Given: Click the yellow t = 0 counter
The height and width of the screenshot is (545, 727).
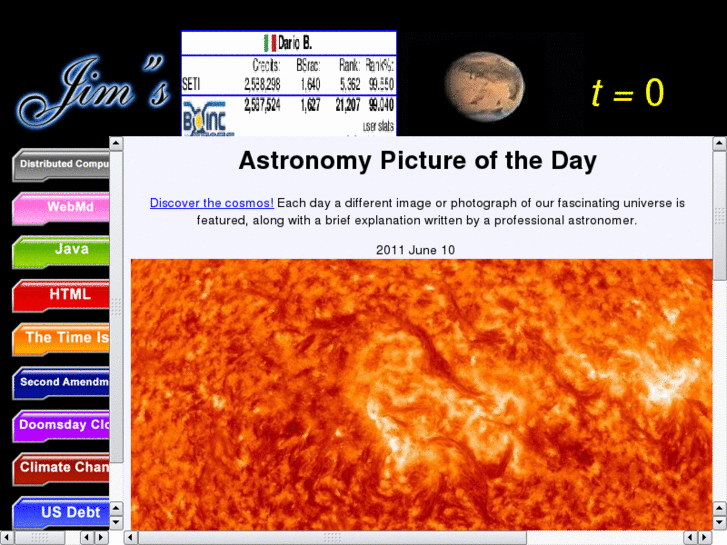Looking at the screenshot, I should coord(627,93).
